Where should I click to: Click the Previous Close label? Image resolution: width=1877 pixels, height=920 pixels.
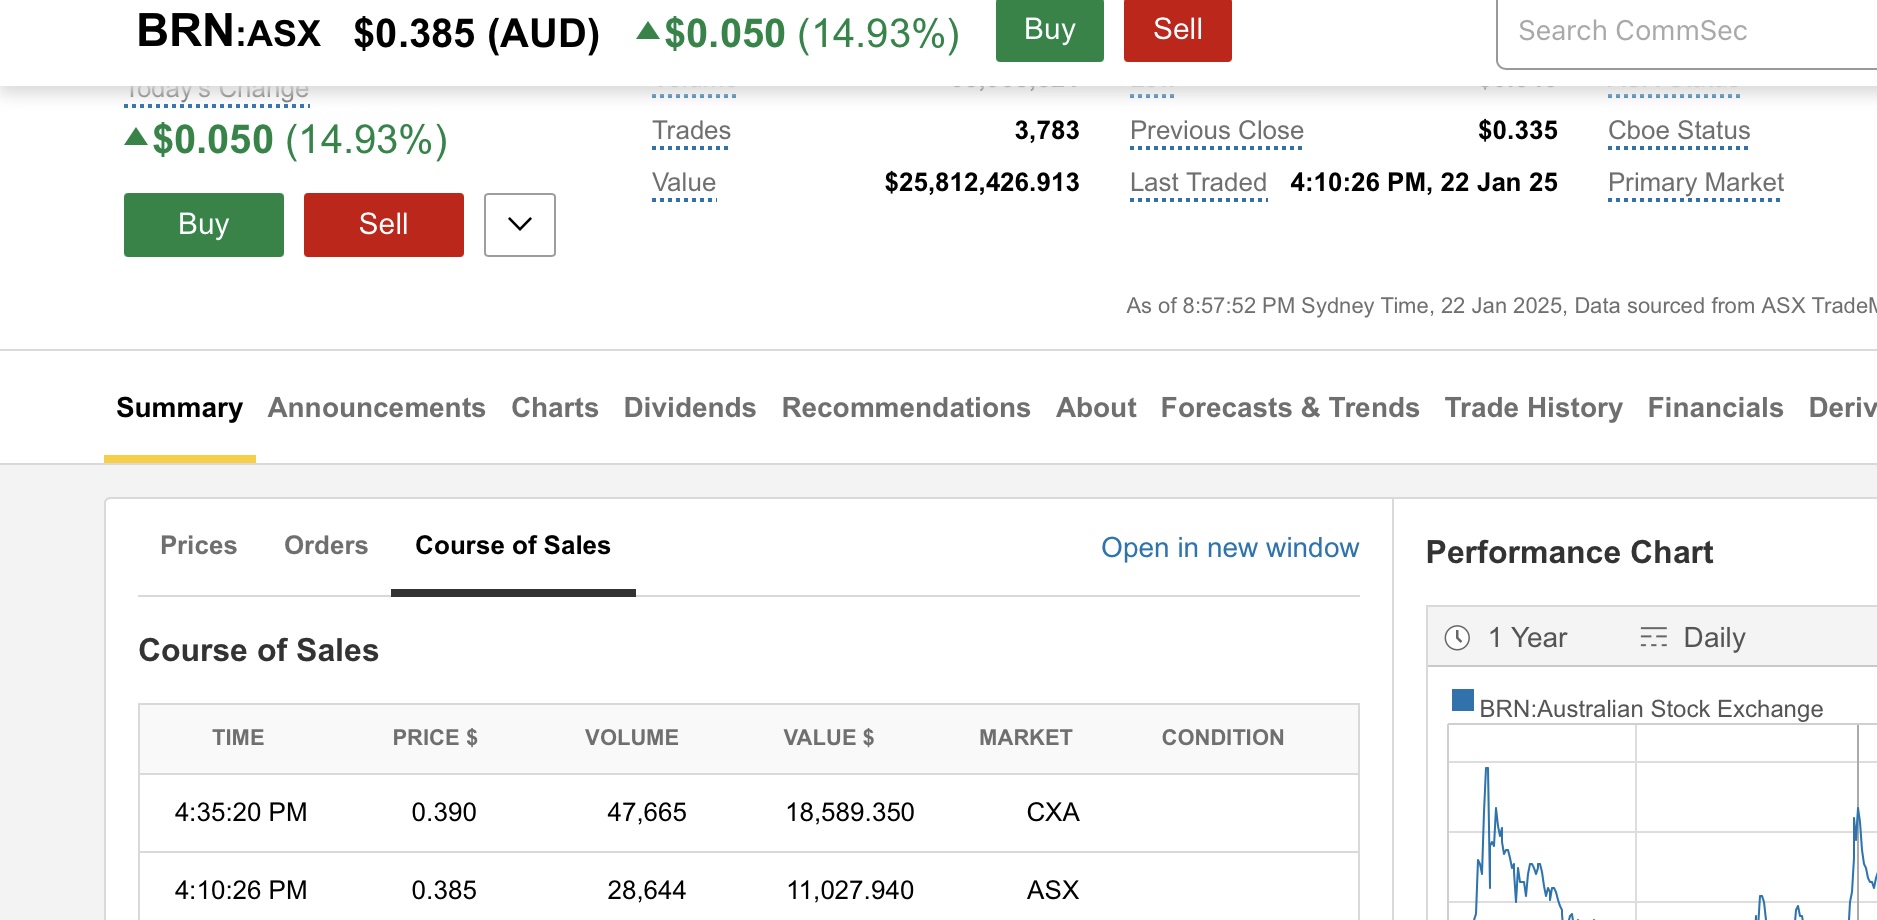(x=1217, y=131)
